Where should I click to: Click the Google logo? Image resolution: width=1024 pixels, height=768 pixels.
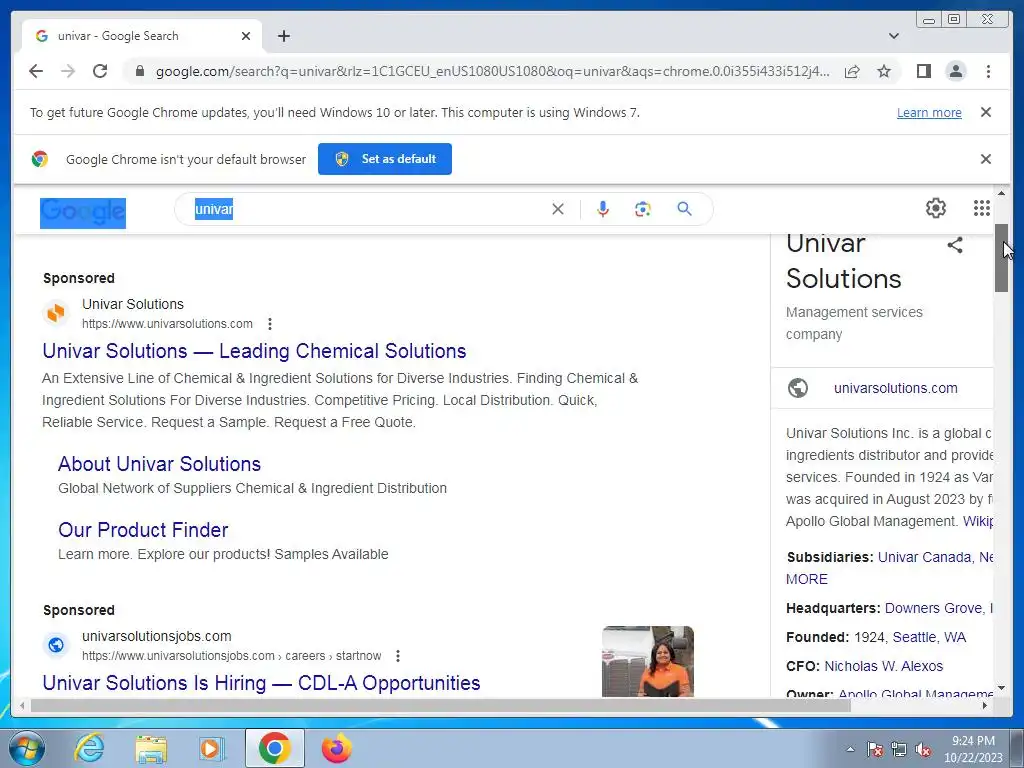pyautogui.click(x=83, y=213)
